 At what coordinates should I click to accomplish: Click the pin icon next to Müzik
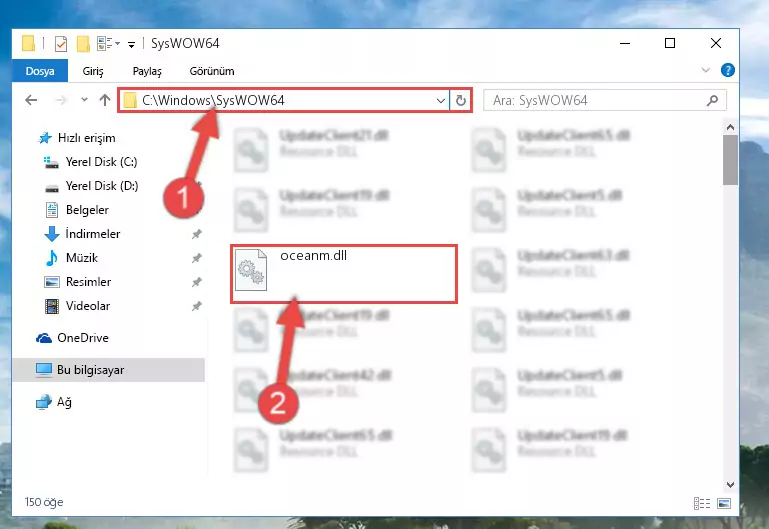(x=197, y=258)
